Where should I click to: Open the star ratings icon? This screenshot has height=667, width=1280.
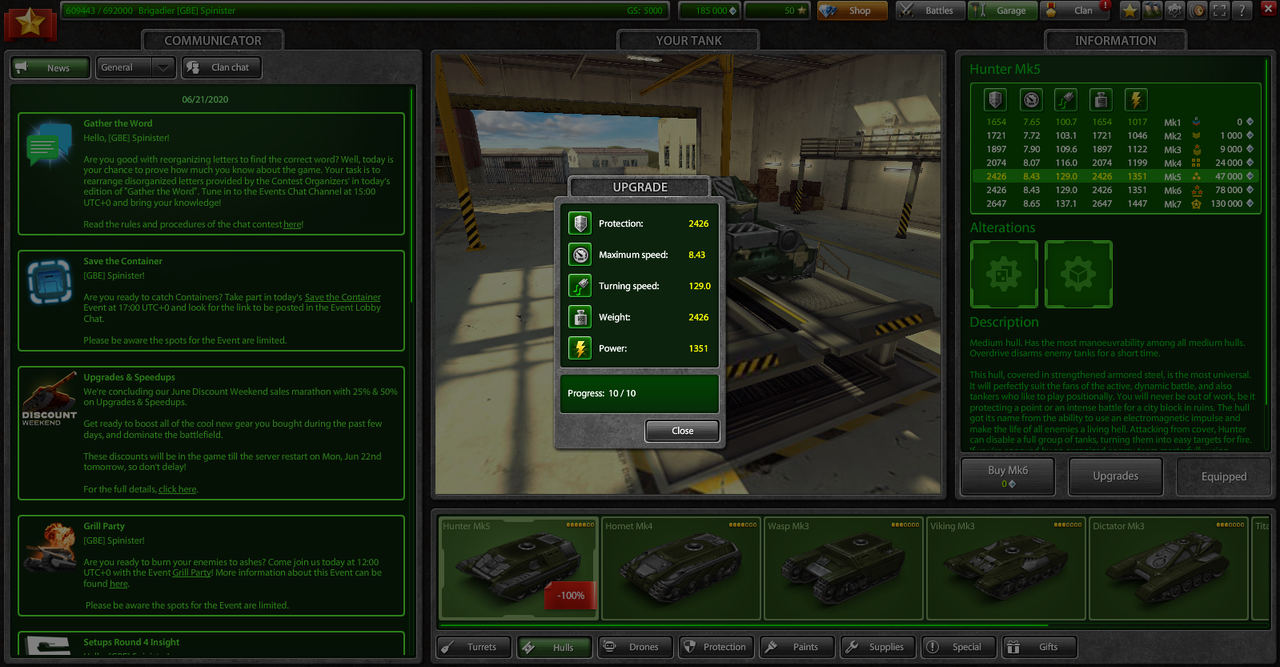(1129, 10)
